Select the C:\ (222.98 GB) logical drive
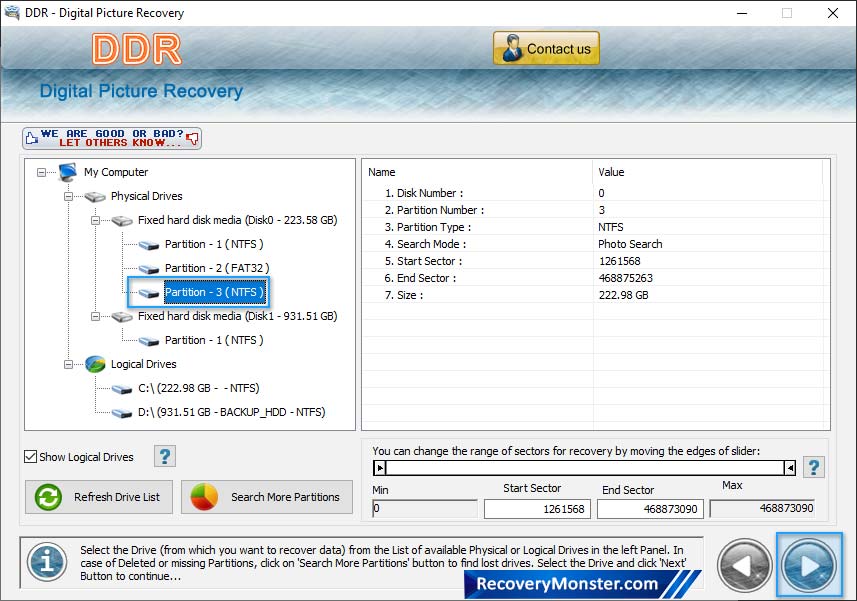This screenshot has width=857, height=601. [x=199, y=388]
